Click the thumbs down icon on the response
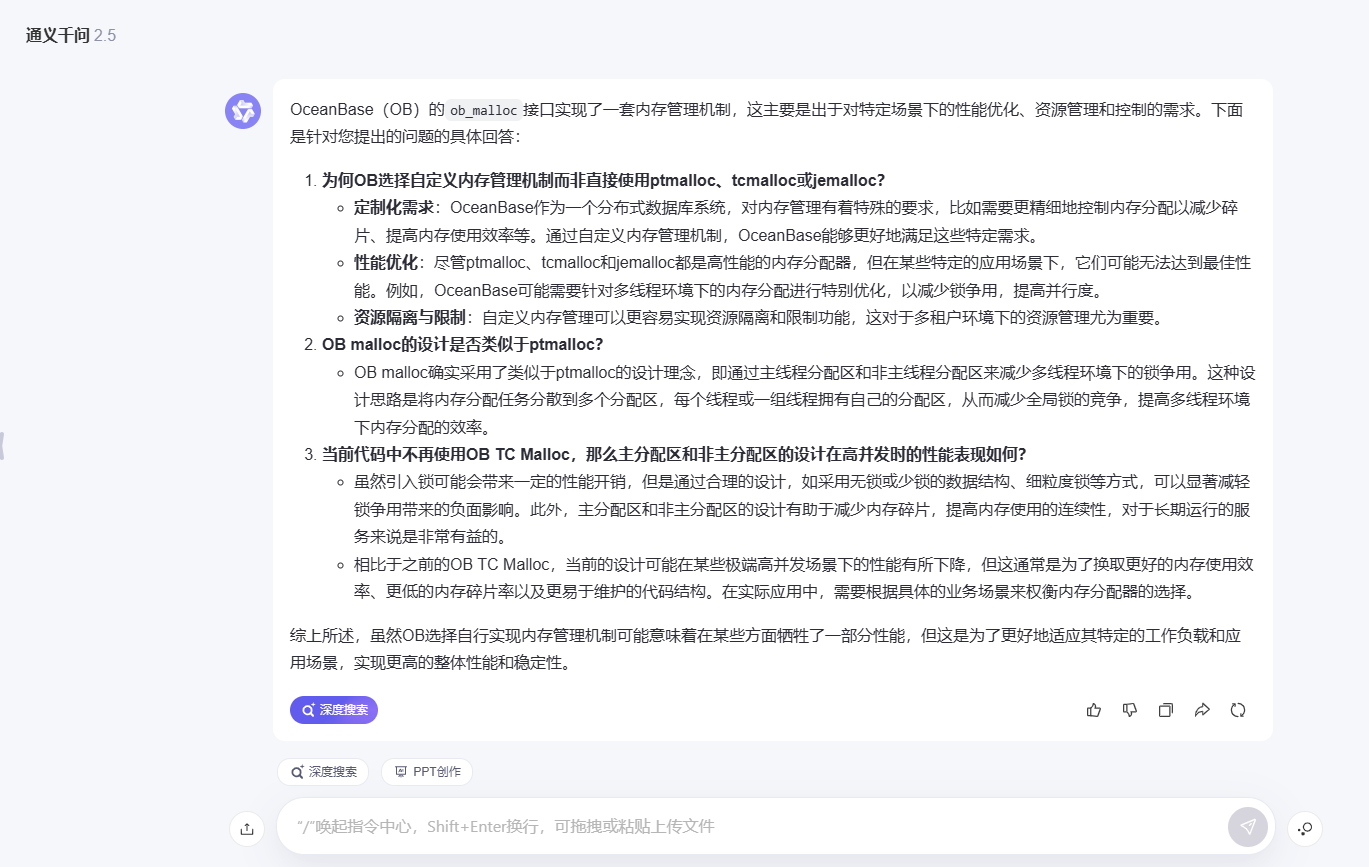Image resolution: width=1369 pixels, height=867 pixels. [x=1130, y=710]
